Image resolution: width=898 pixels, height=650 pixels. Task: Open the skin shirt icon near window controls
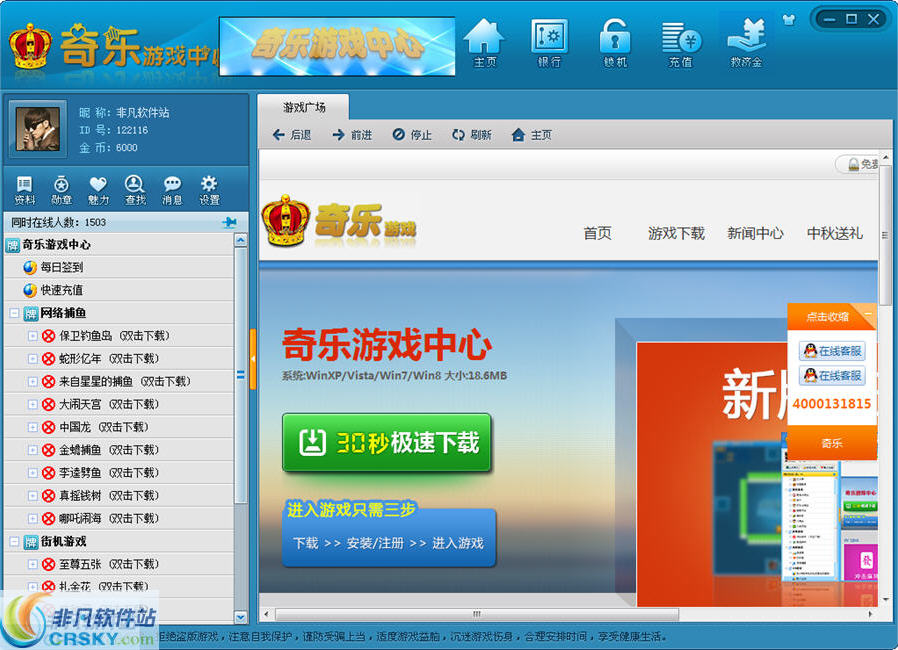coord(789,19)
